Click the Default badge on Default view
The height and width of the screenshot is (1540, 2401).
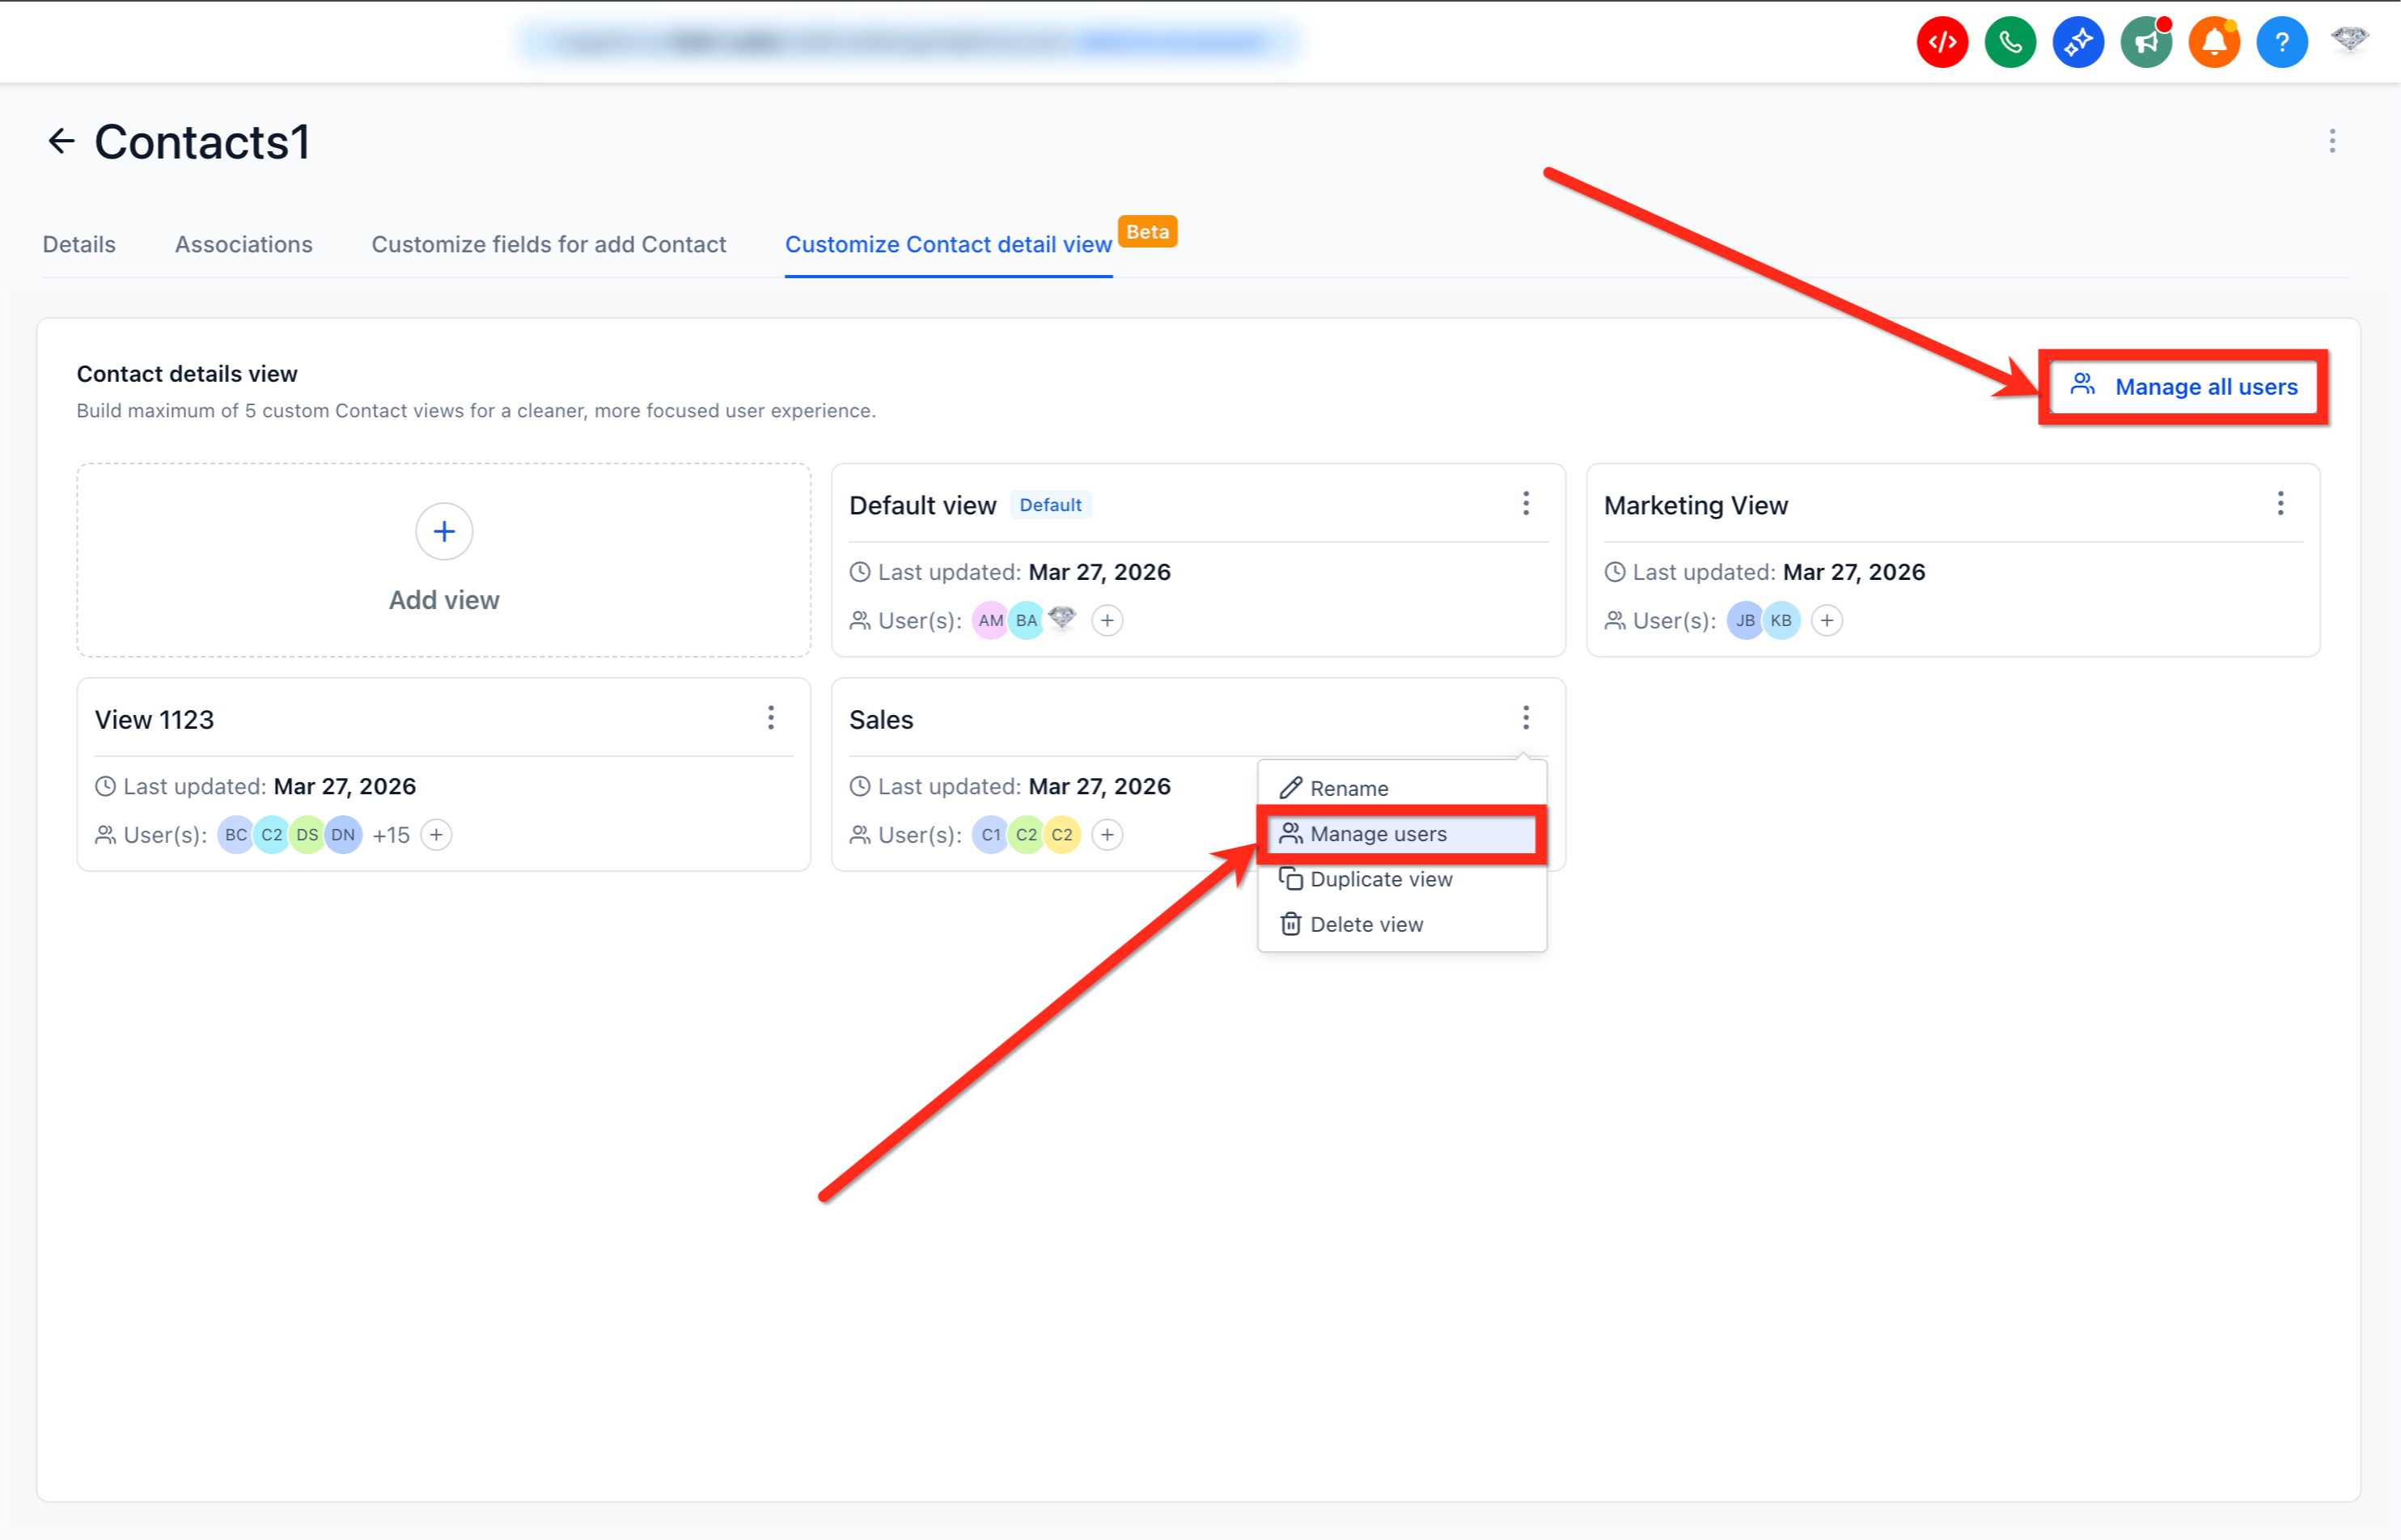pyautogui.click(x=1050, y=506)
